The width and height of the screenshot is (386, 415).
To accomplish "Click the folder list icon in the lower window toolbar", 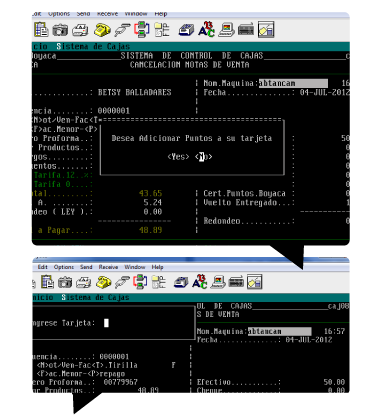I will [159, 282].
